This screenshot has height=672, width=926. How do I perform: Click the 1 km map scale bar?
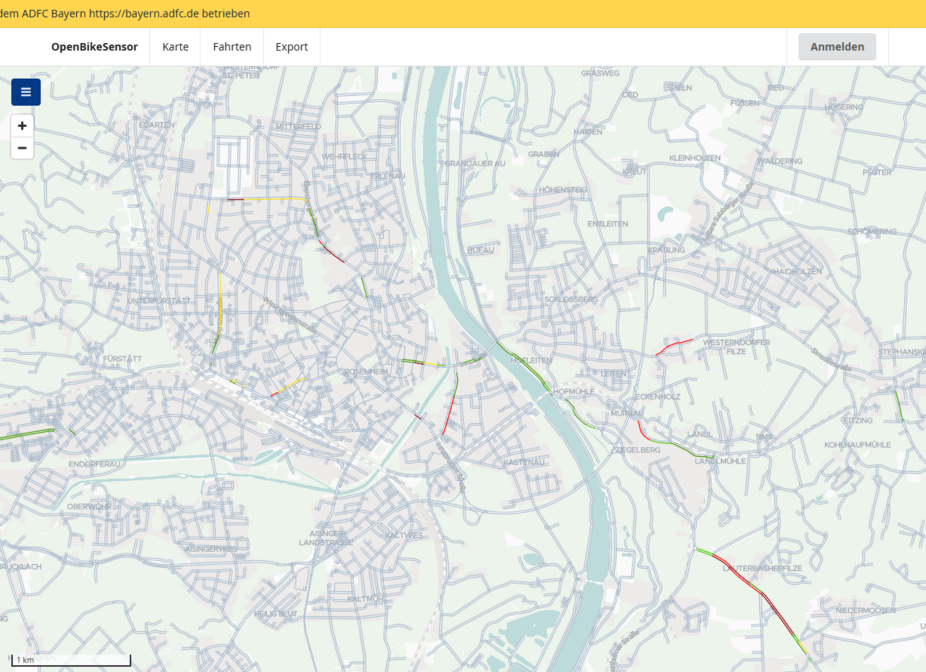pos(72,660)
